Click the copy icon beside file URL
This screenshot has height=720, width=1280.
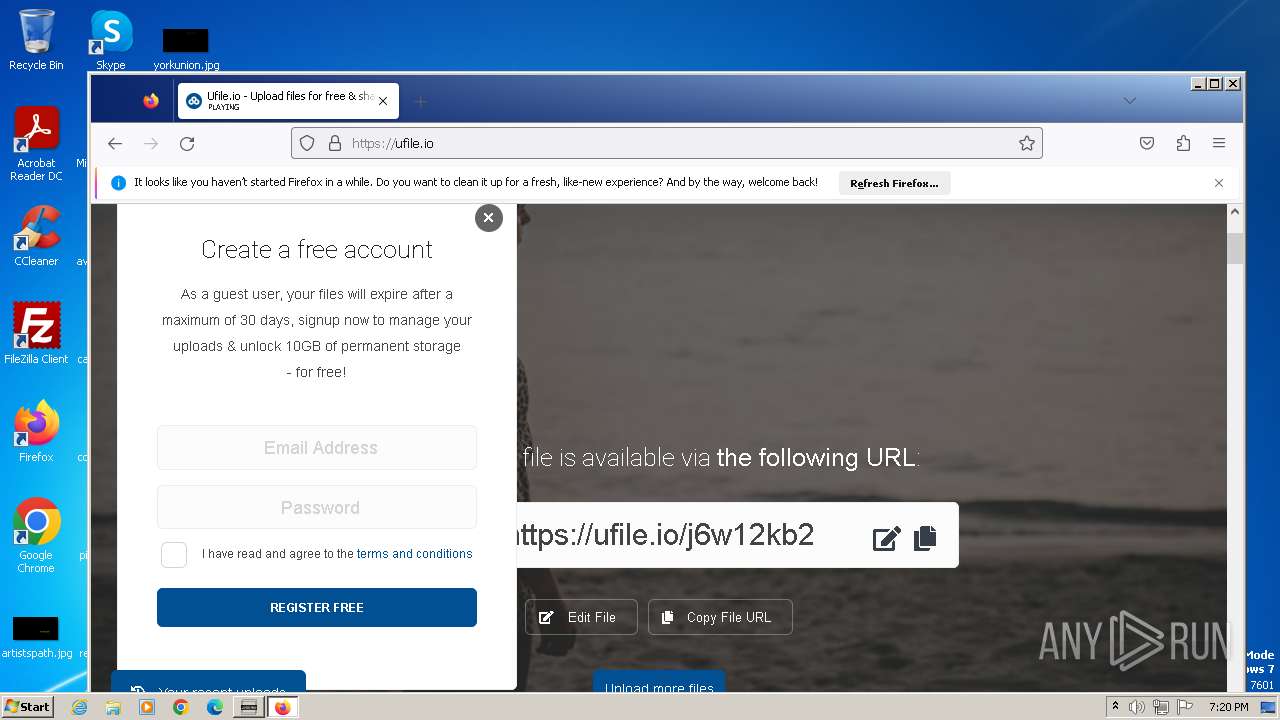[925, 538]
